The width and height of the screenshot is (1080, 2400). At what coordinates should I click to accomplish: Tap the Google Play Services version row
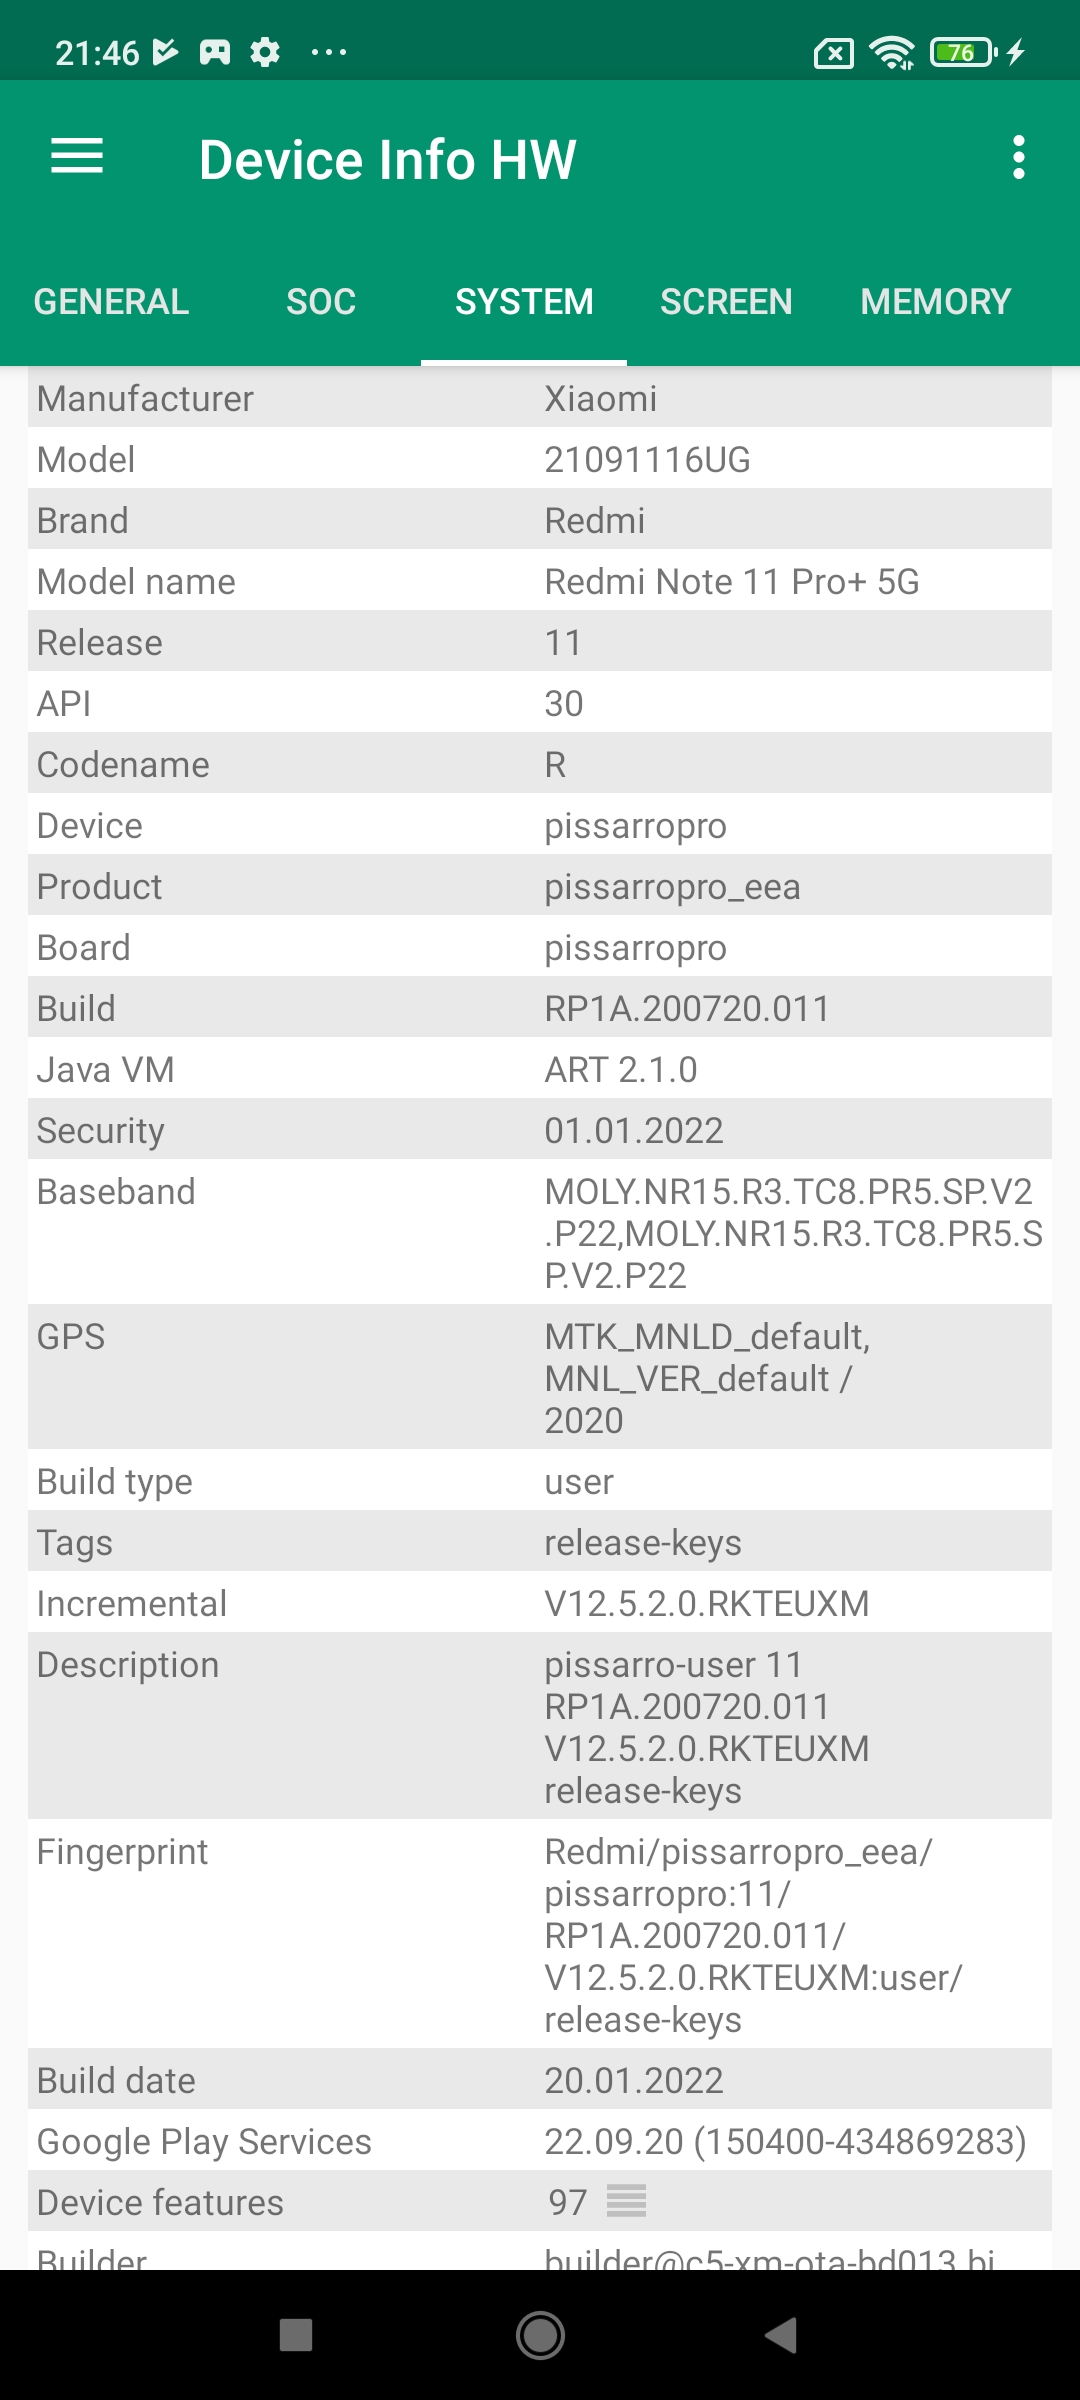784,2142
